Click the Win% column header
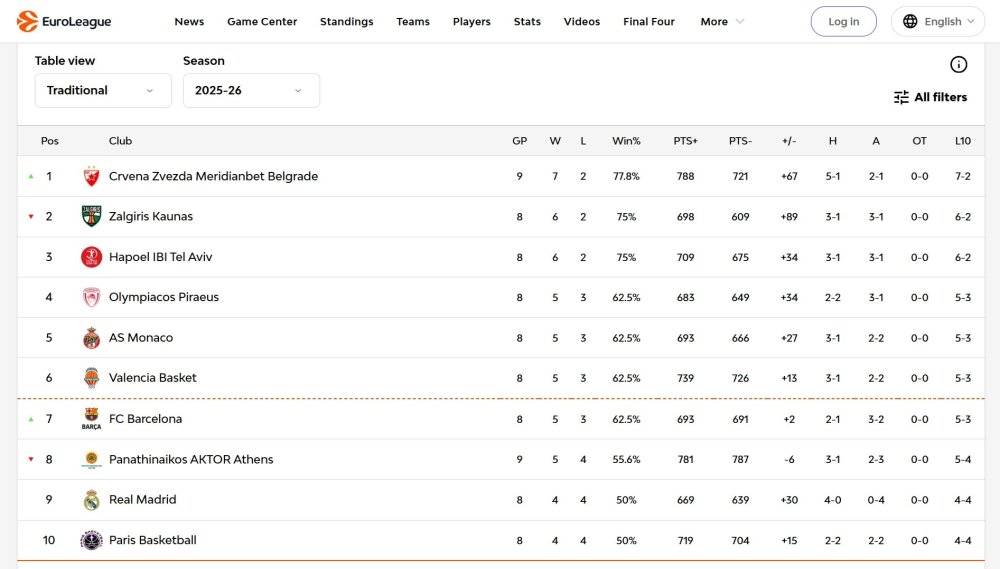1000x569 pixels. click(626, 141)
